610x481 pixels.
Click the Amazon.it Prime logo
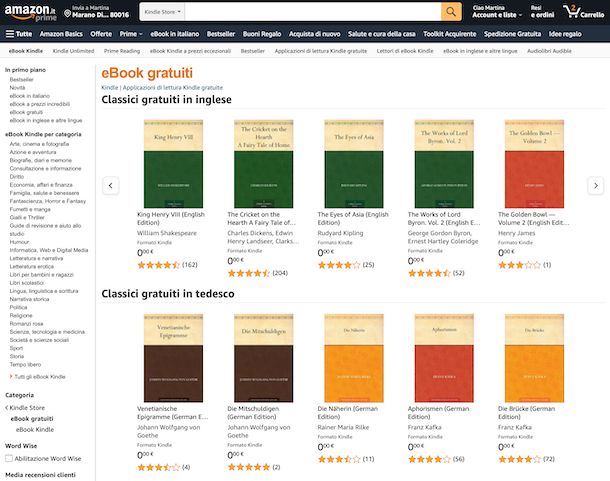[30, 12]
